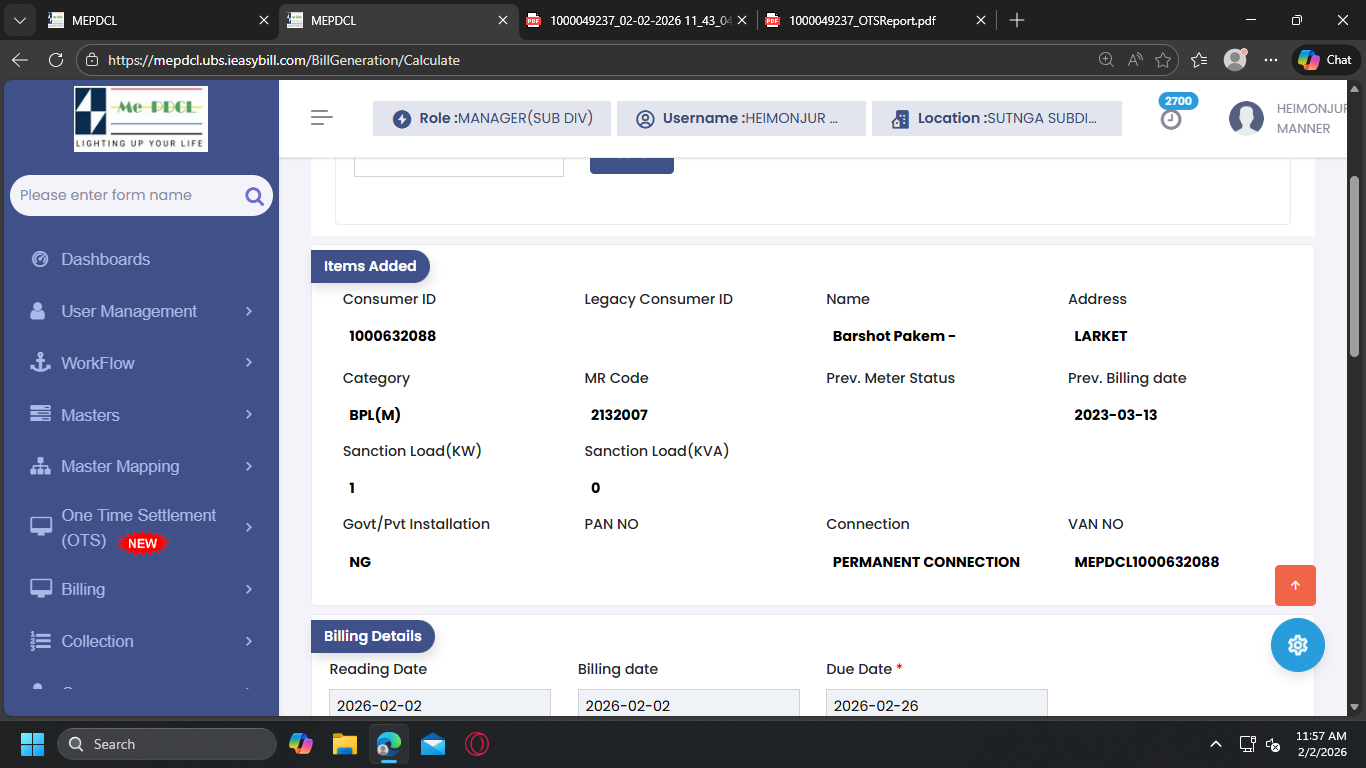
Task: Click the Due Date input field
Action: tap(936, 704)
